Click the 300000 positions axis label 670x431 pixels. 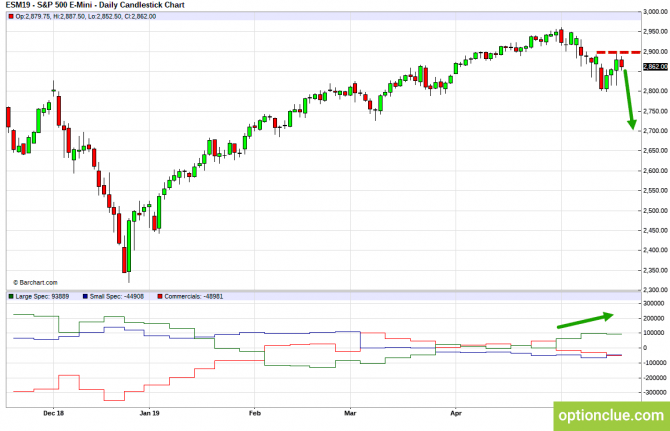click(x=654, y=303)
